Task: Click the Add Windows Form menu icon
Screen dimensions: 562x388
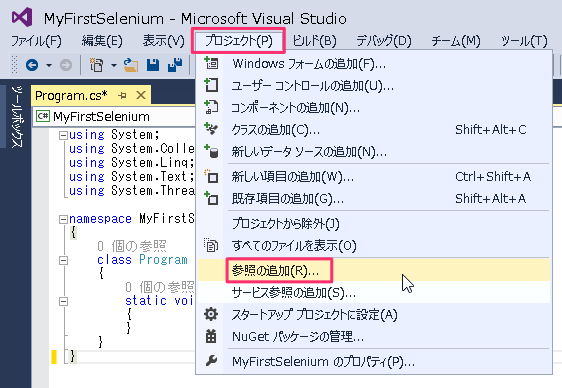Action: (x=211, y=63)
